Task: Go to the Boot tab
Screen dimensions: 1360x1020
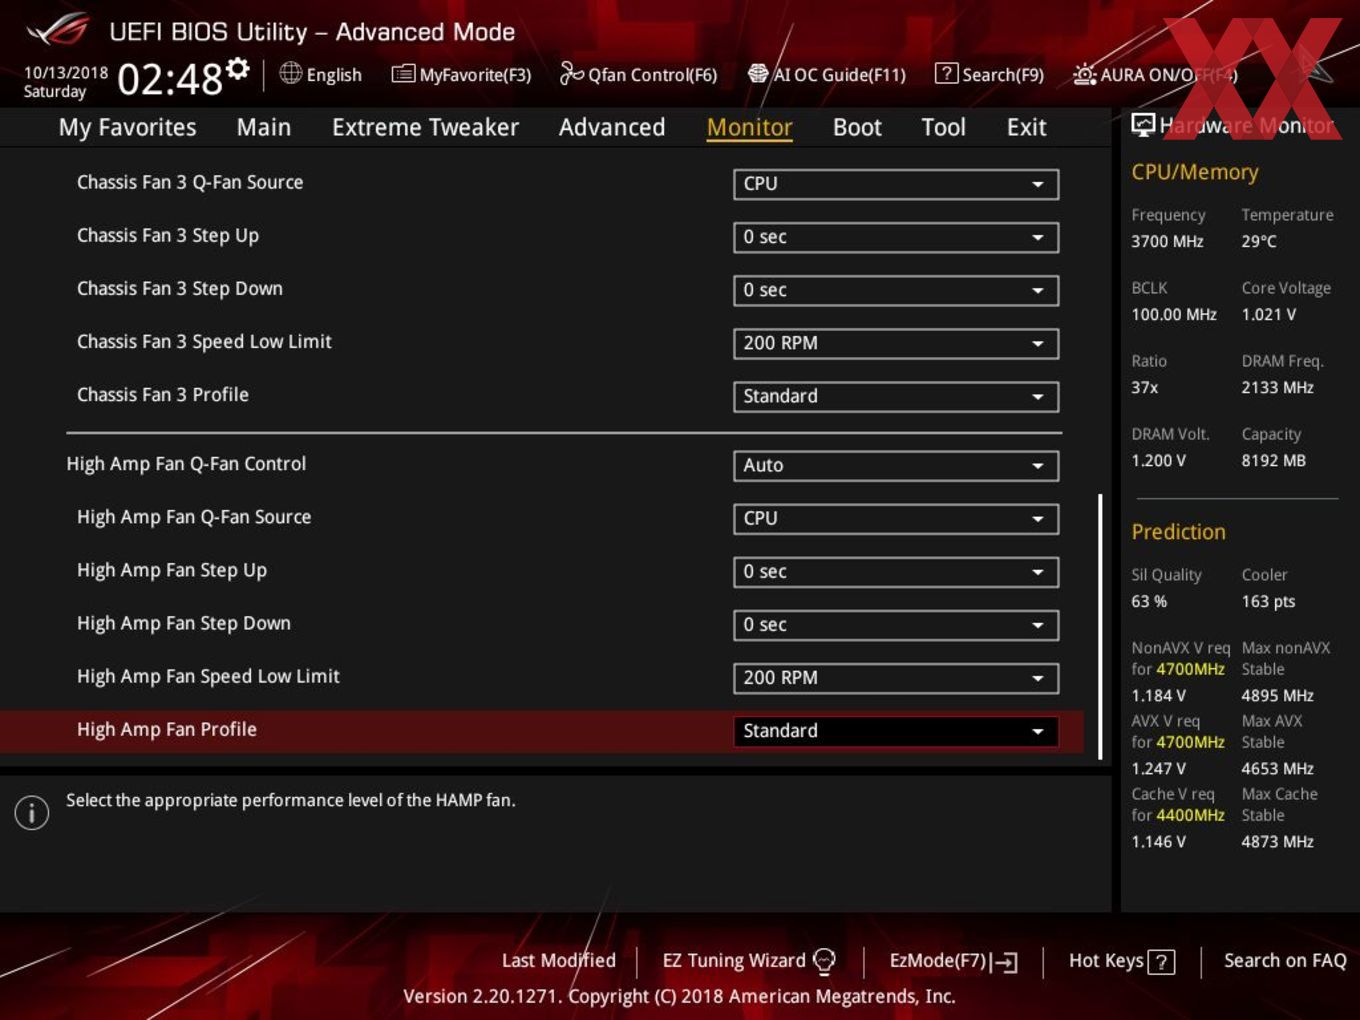Action: [x=857, y=127]
